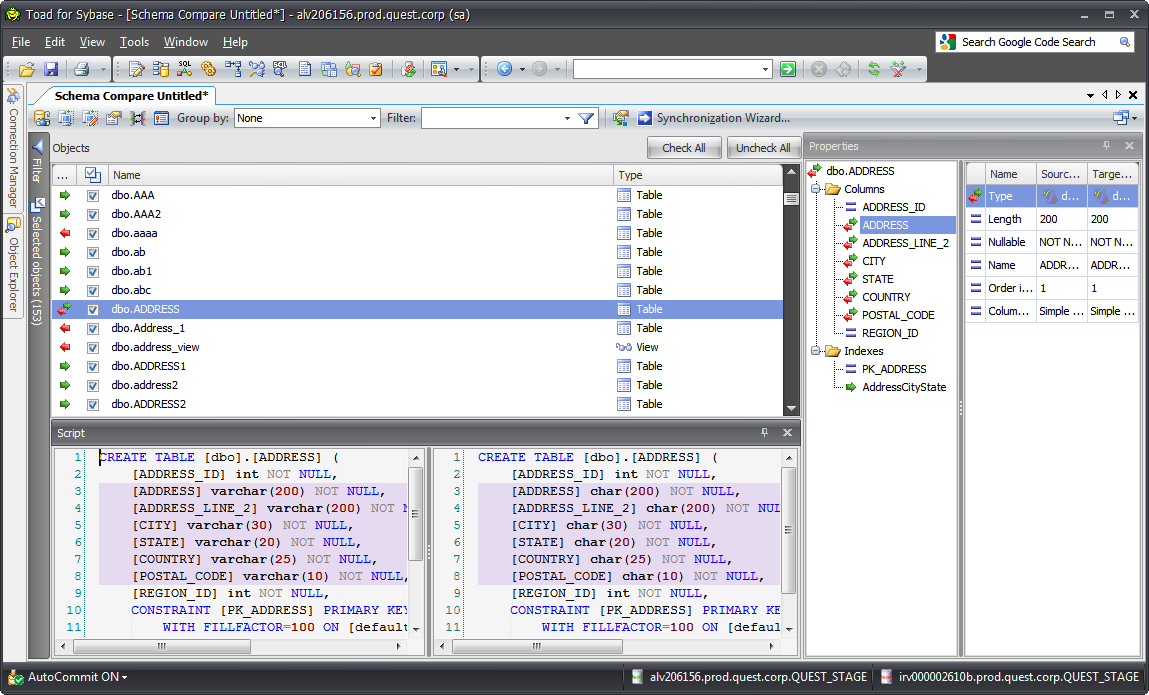Select ADDRESS_LINE_2 column in Properties tree
Image resolution: width=1149 pixels, height=695 pixels.
point(905,243)
